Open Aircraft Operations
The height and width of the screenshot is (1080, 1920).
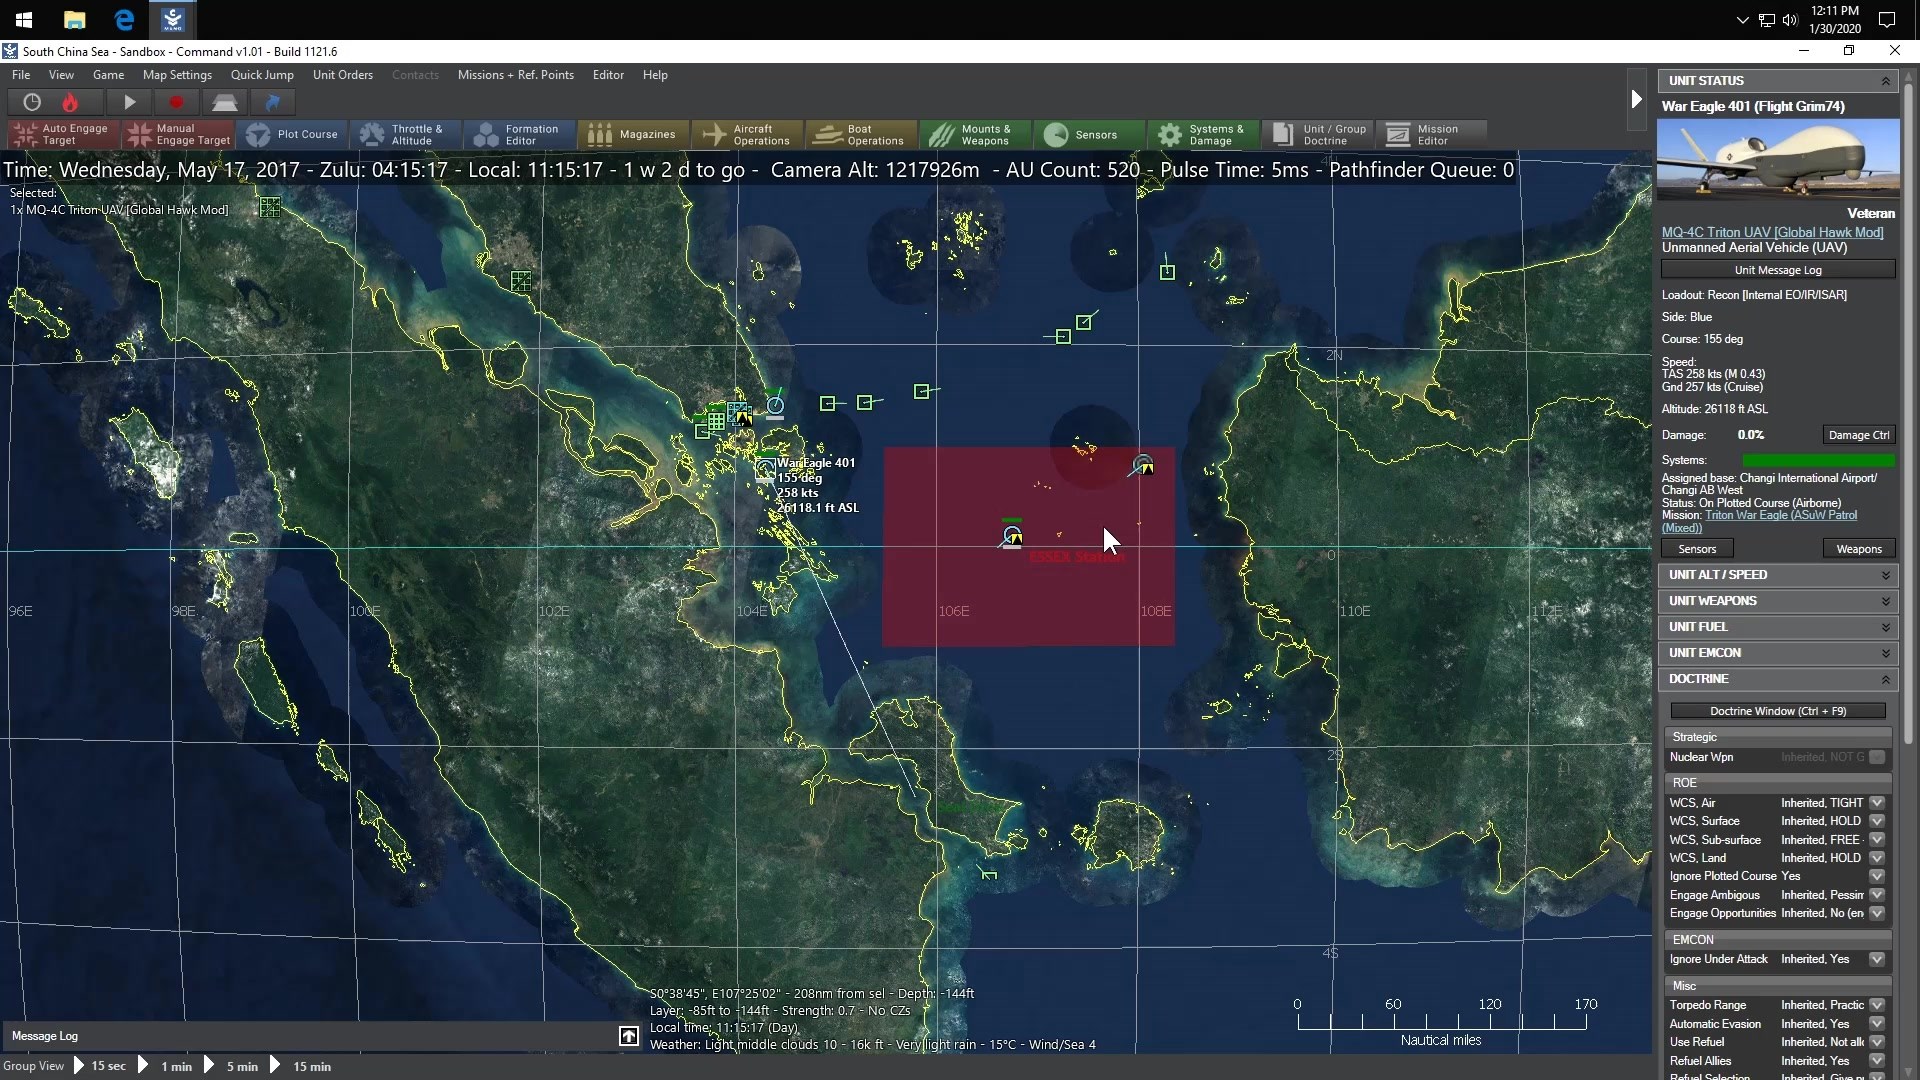click(x=746, y=134)
